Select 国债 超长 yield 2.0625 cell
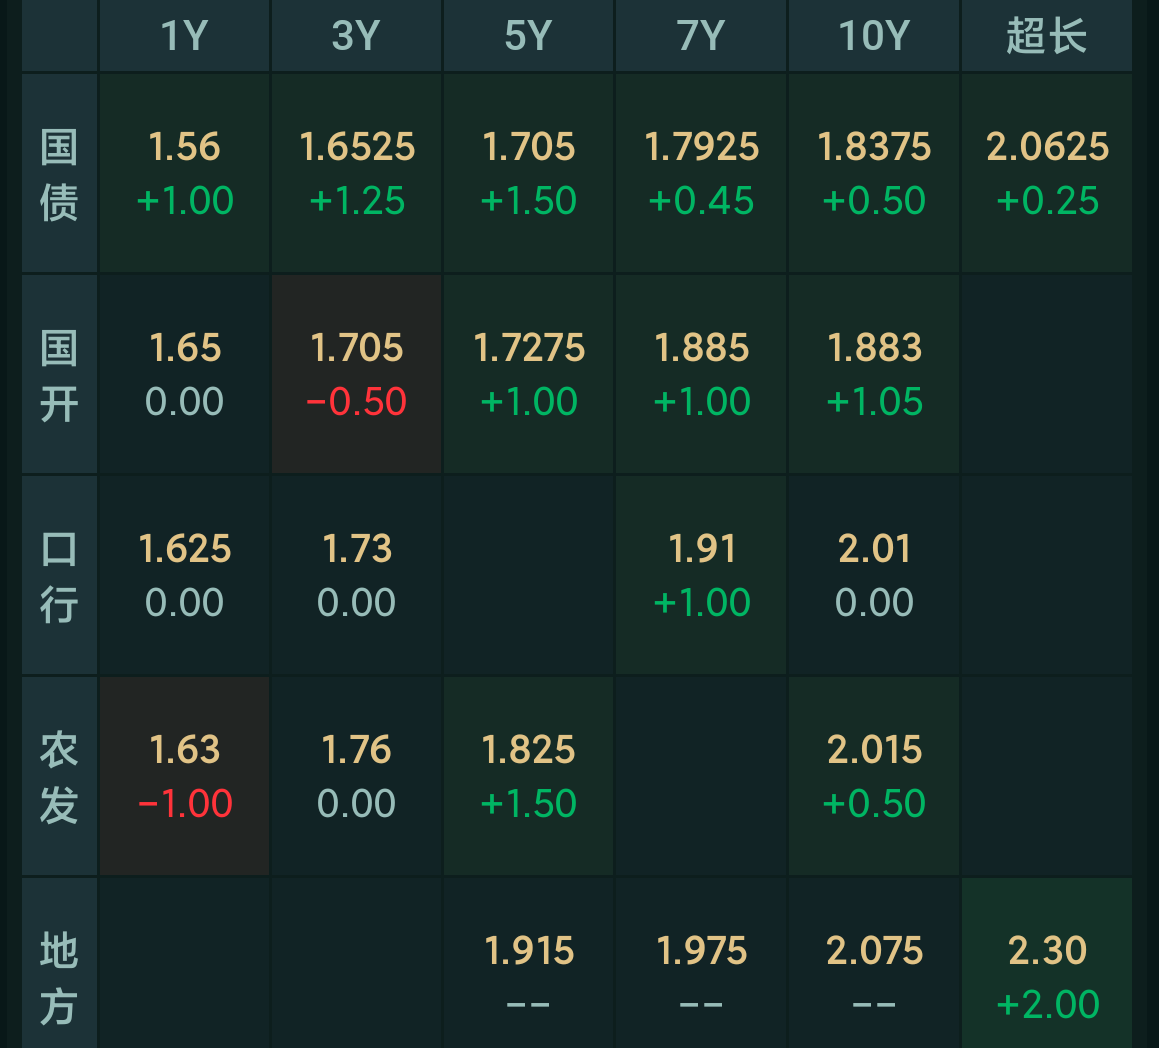Viewport: 1159px width, 1048px height. click(1046, 173)
